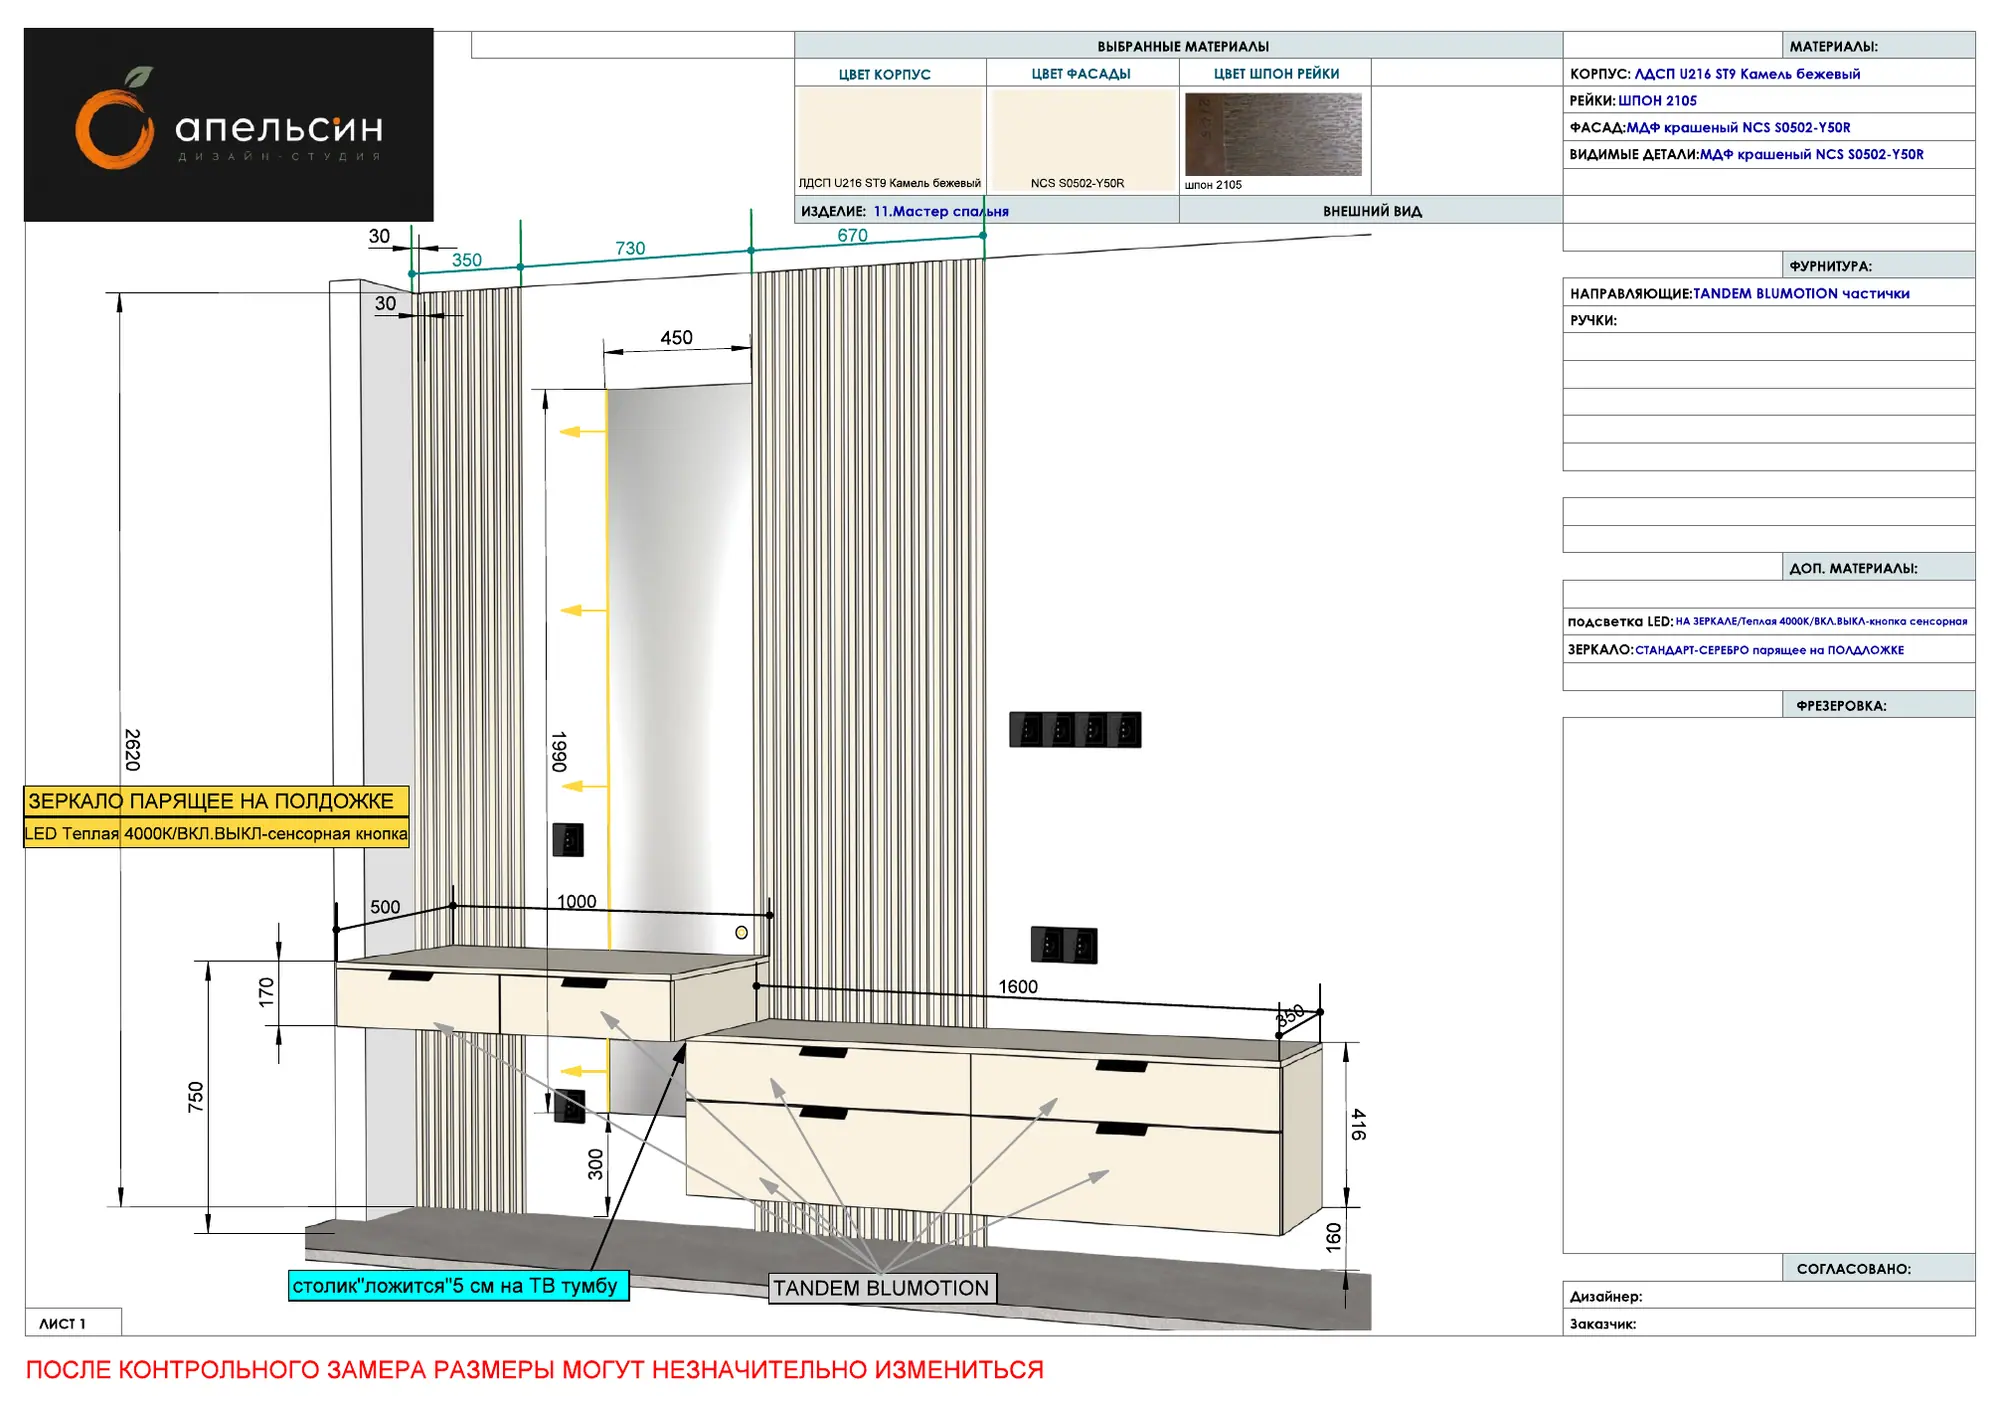Click the LED Теплая 4000К yellow note
Screen dimensions: 2000x1415
[216, 833]
